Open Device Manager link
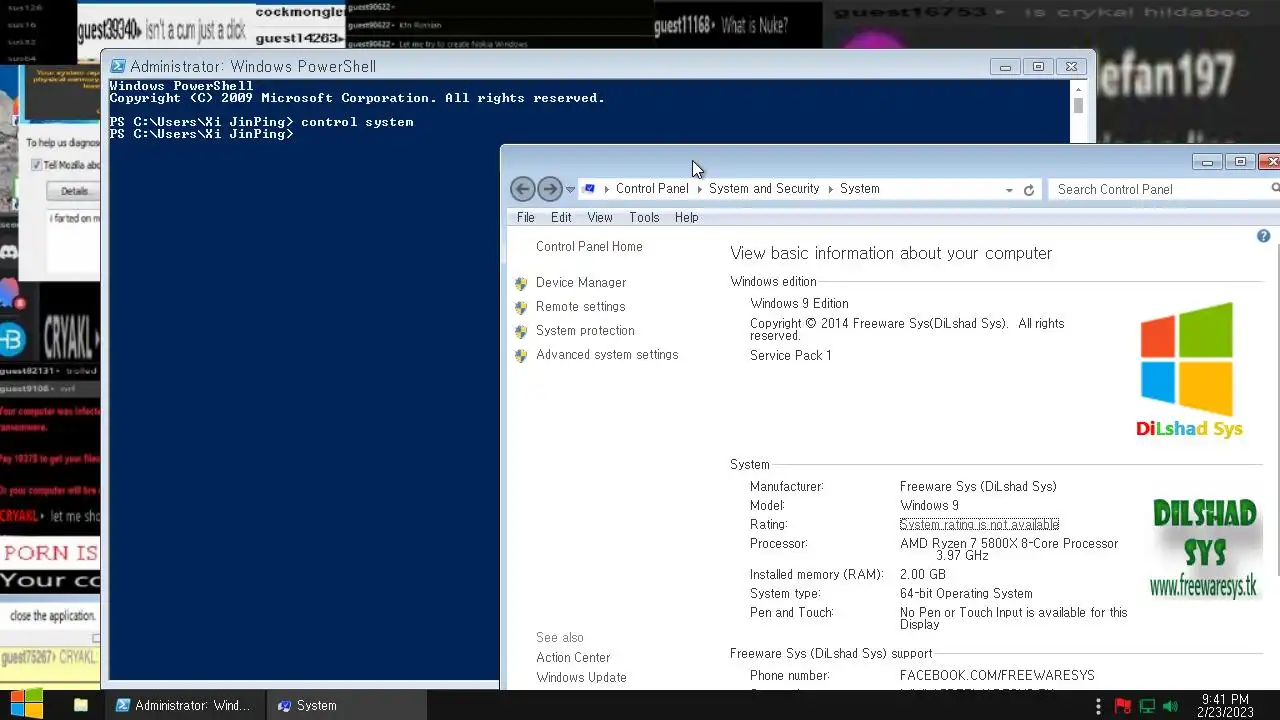Viewport: 1280px width, 720px height. click(x=581, y=282)
